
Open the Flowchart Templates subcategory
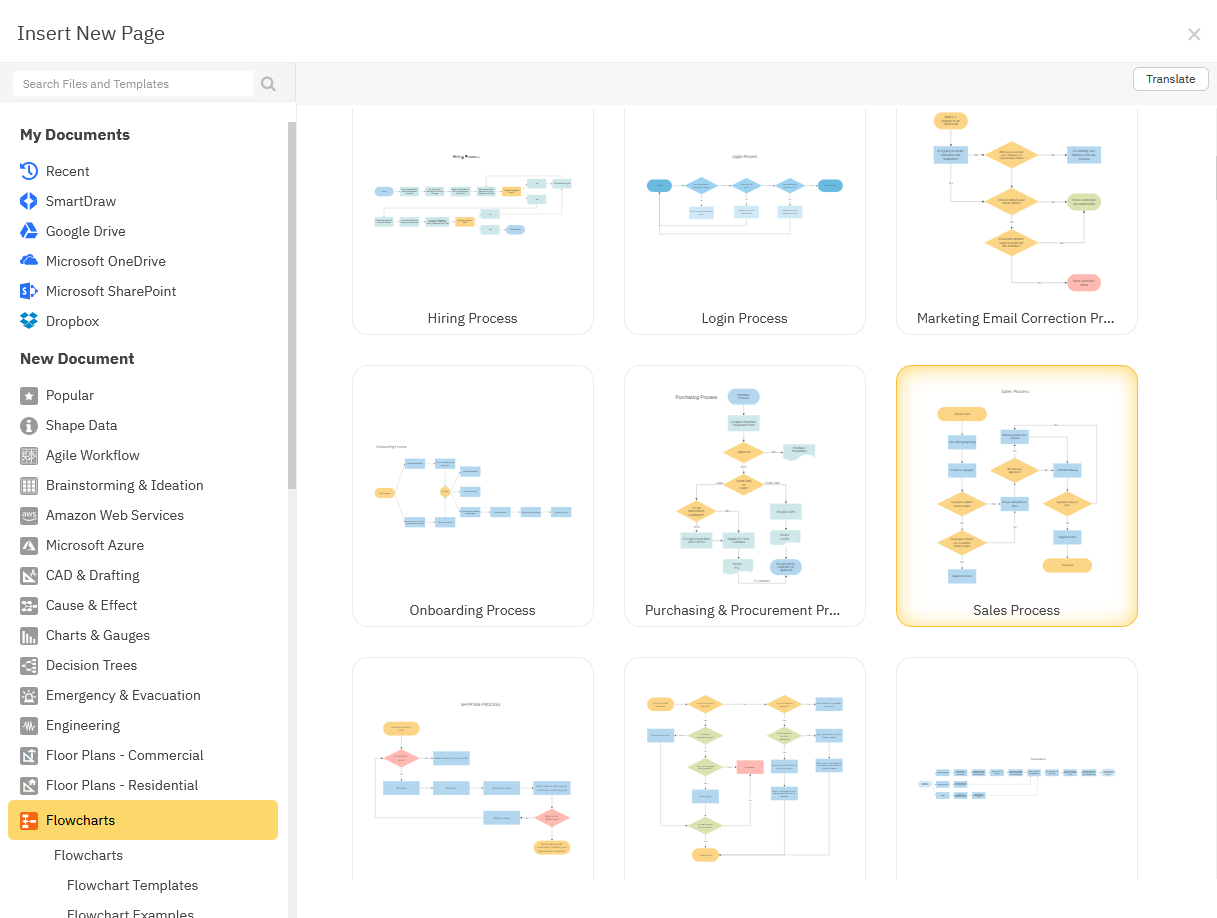coord(132,885)
